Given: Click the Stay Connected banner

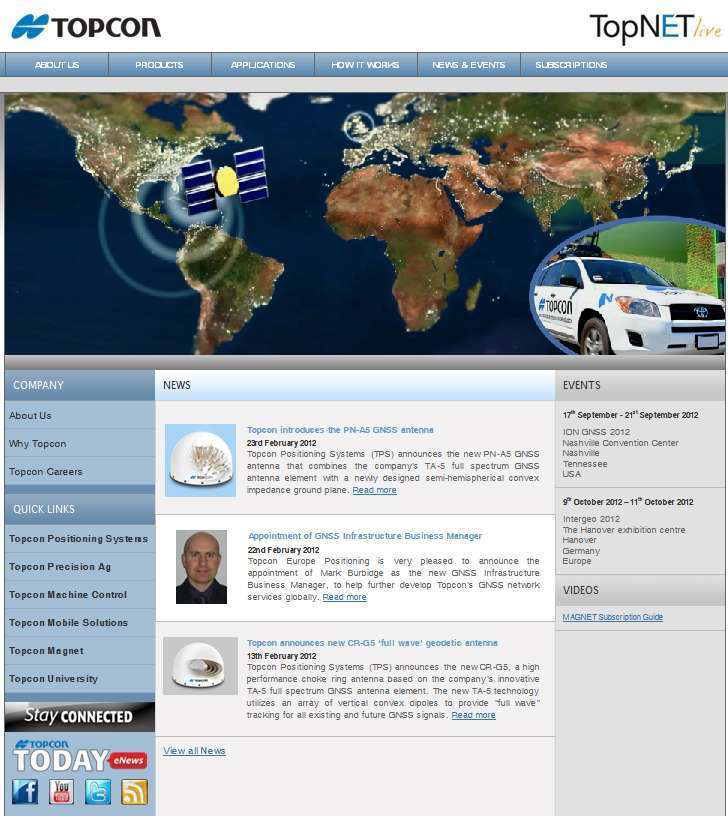Looking at the screenshot, I should 80,717.
